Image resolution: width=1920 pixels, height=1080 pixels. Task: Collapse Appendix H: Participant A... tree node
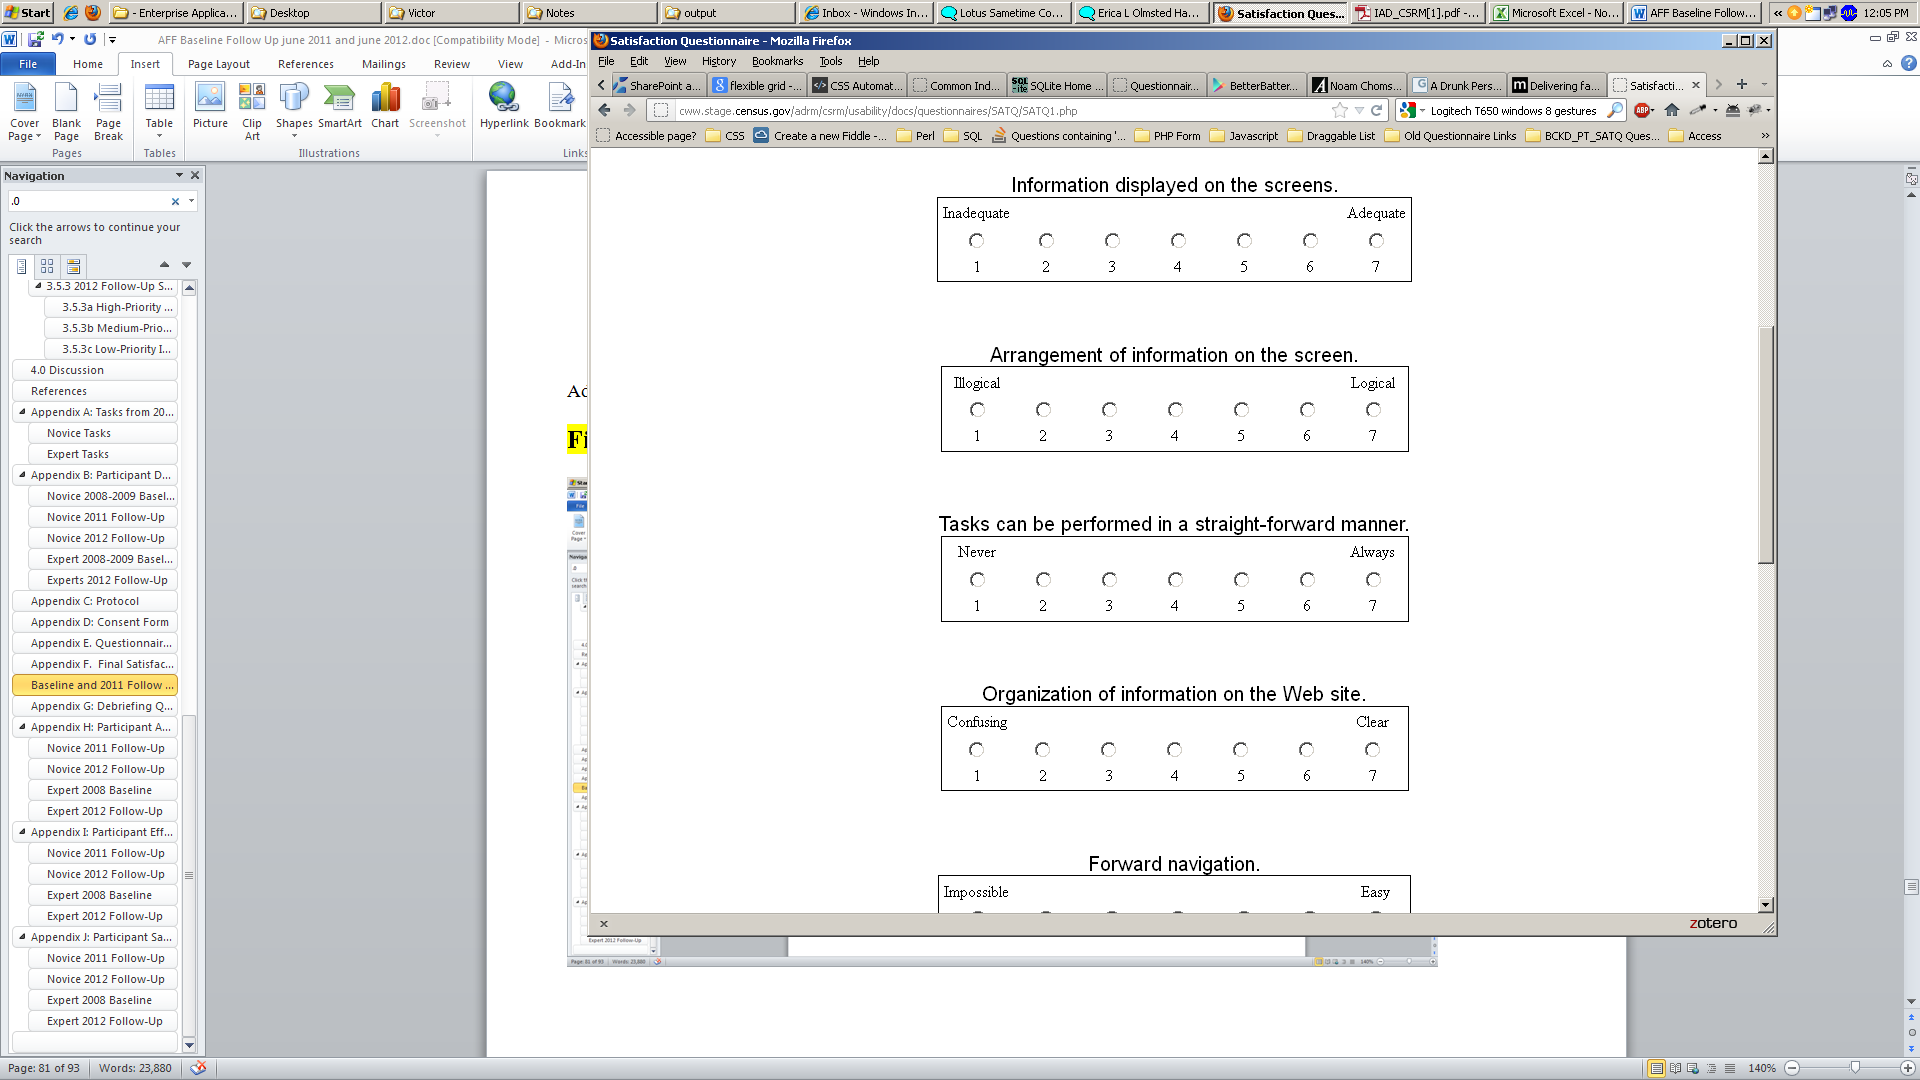click(x=22, y=727)
